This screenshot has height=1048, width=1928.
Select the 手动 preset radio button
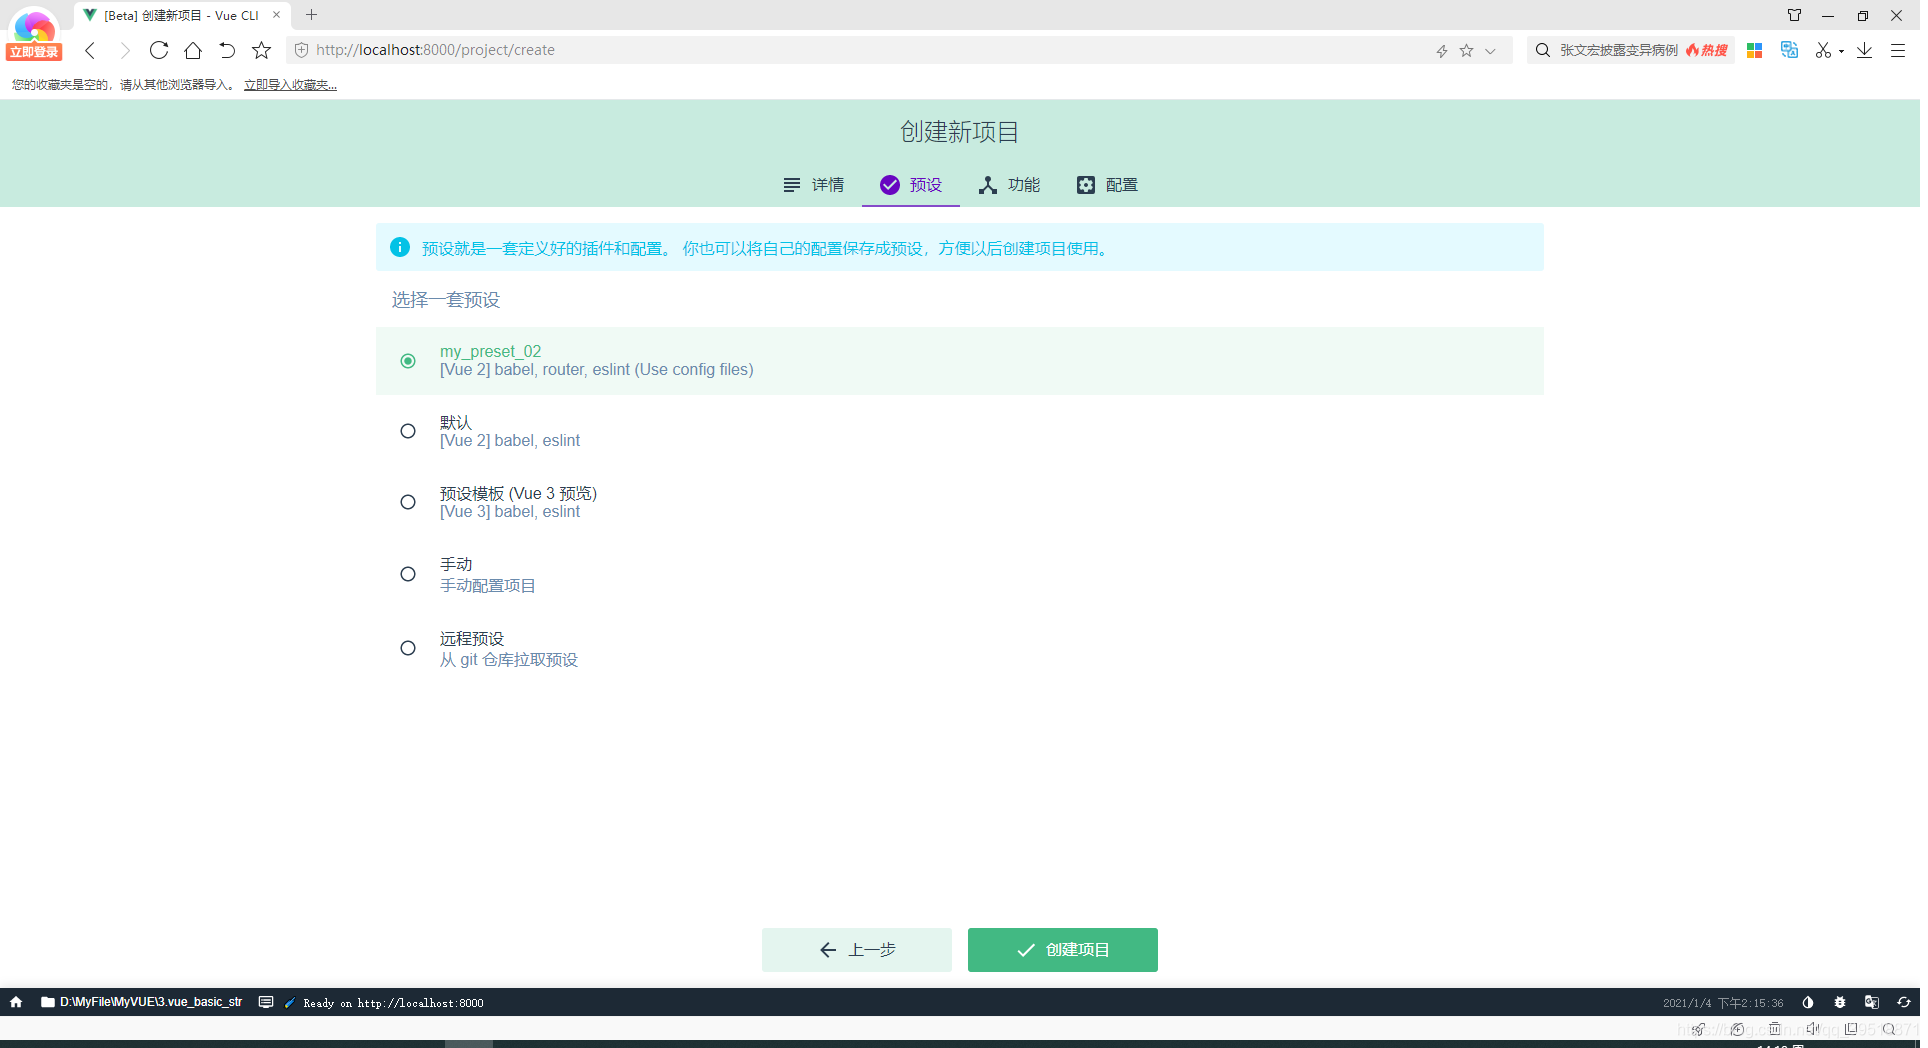407,573
